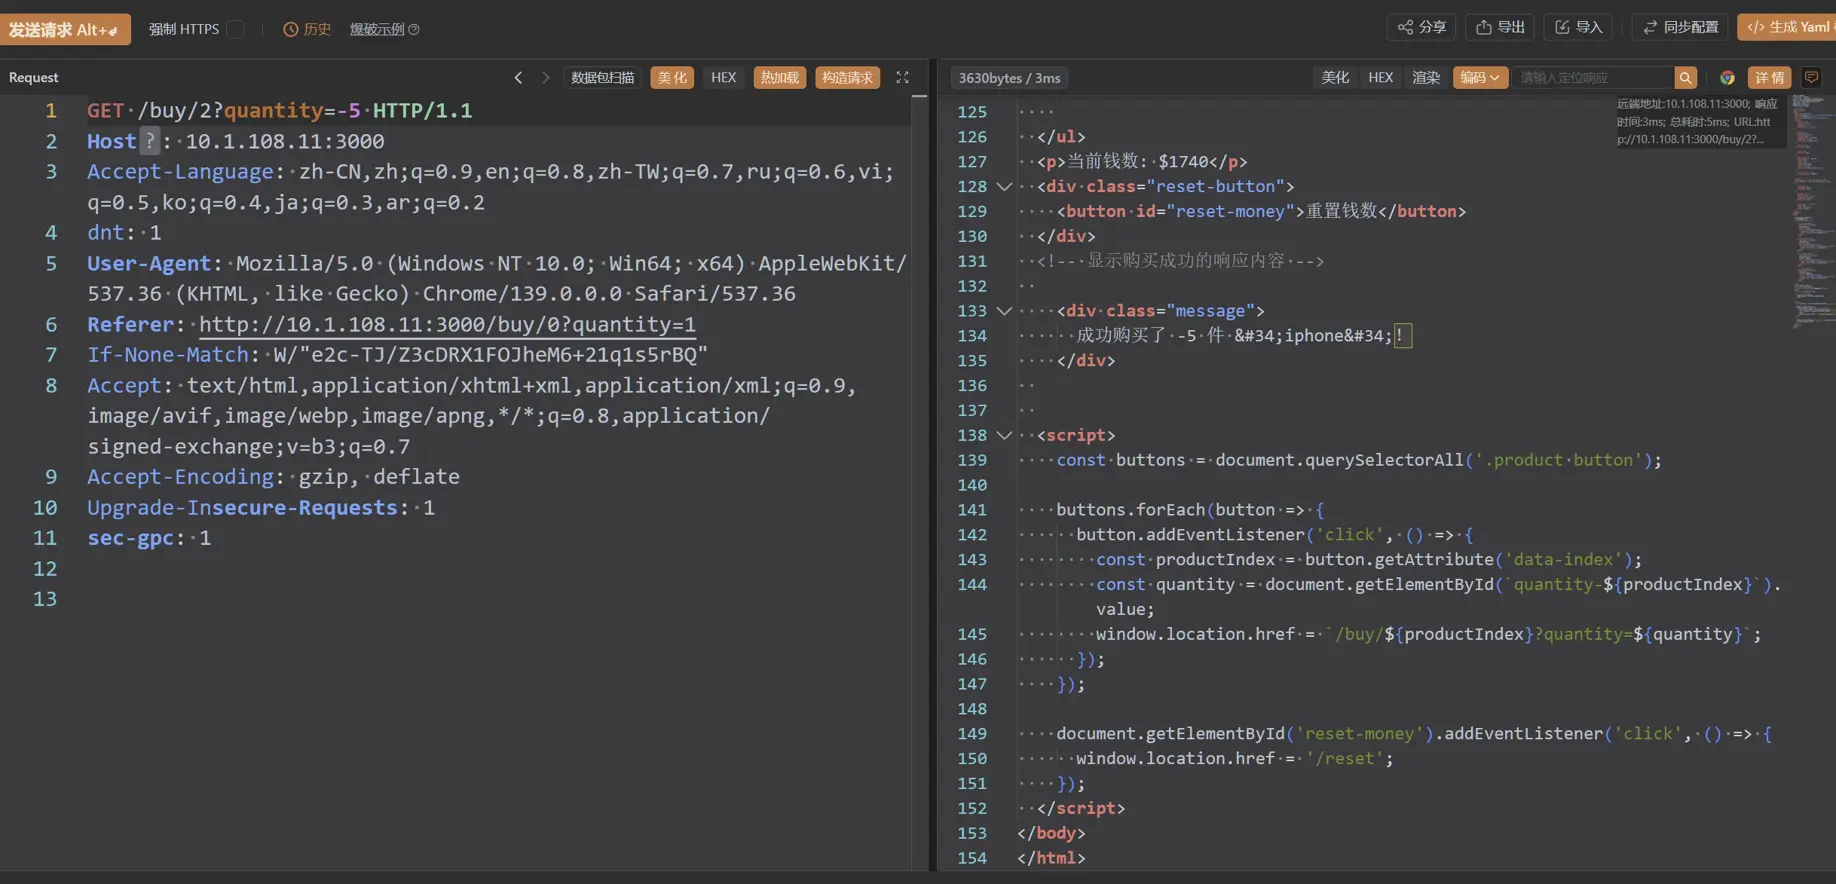Screen dimensions: 1836x884
Task: Click the 请输入定位响应 search input field
Action: tap(1592, 77)
